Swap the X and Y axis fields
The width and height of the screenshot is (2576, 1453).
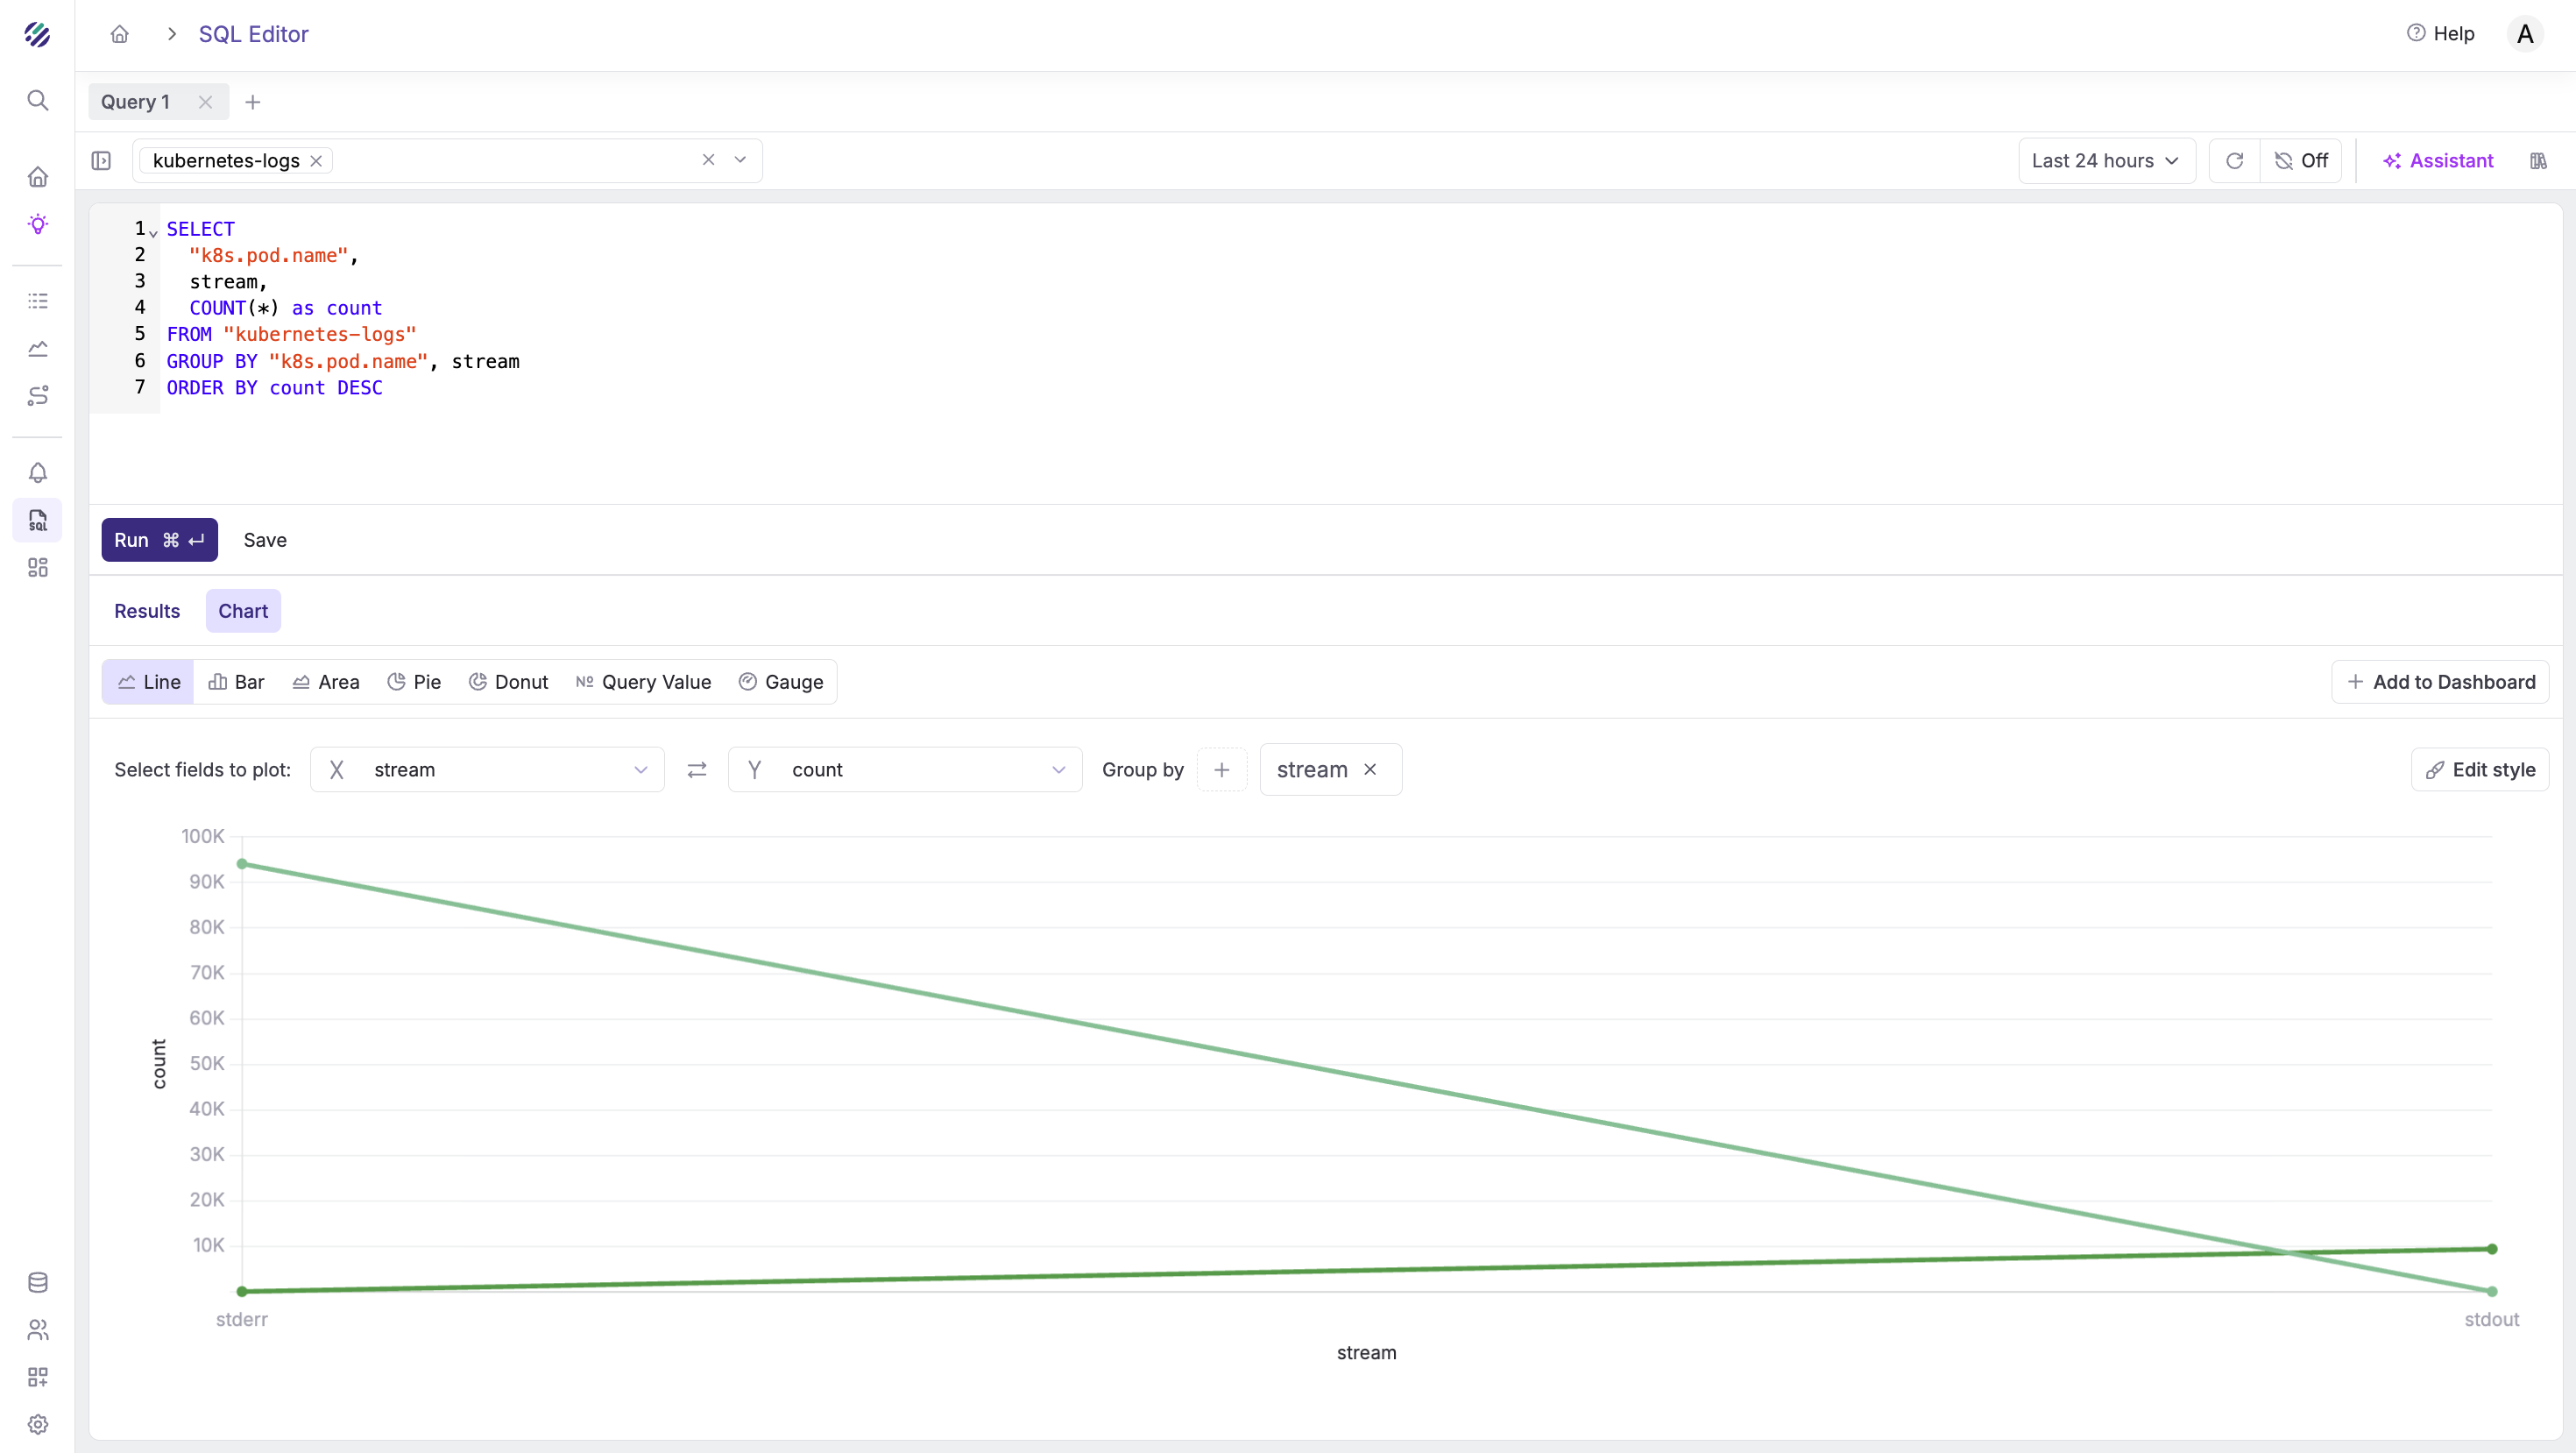697,769
